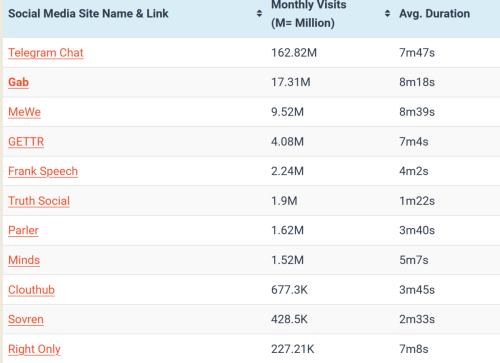500x363 pixels.
Task: Select the 8m39s duration cell
Action: (417, 112)
